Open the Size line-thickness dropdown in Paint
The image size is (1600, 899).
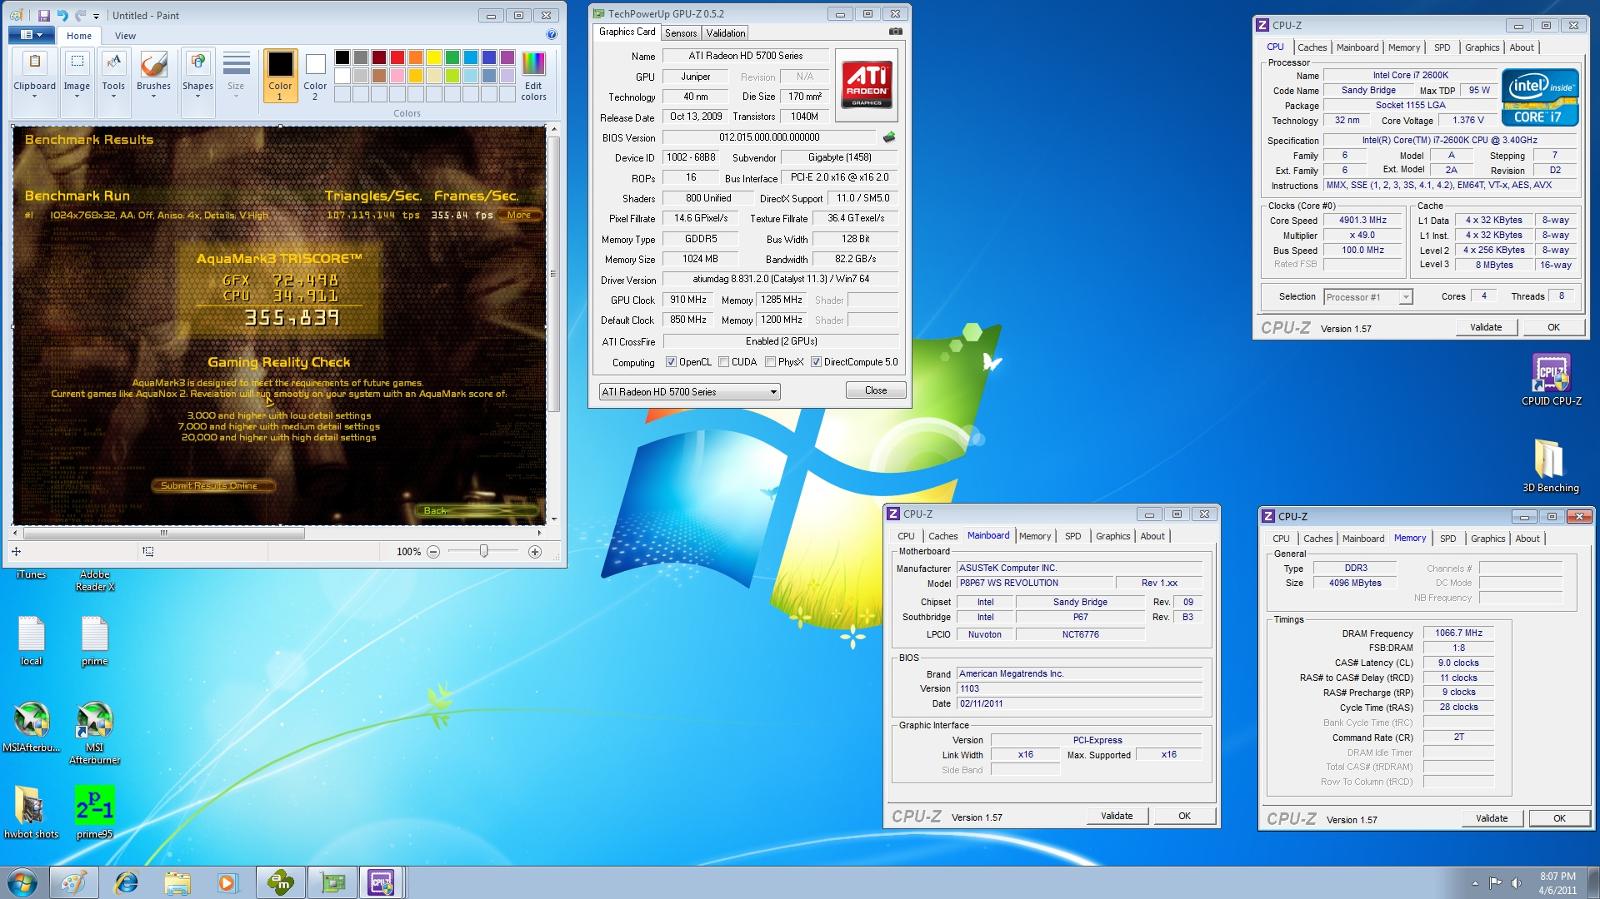[x=236, y=74]
